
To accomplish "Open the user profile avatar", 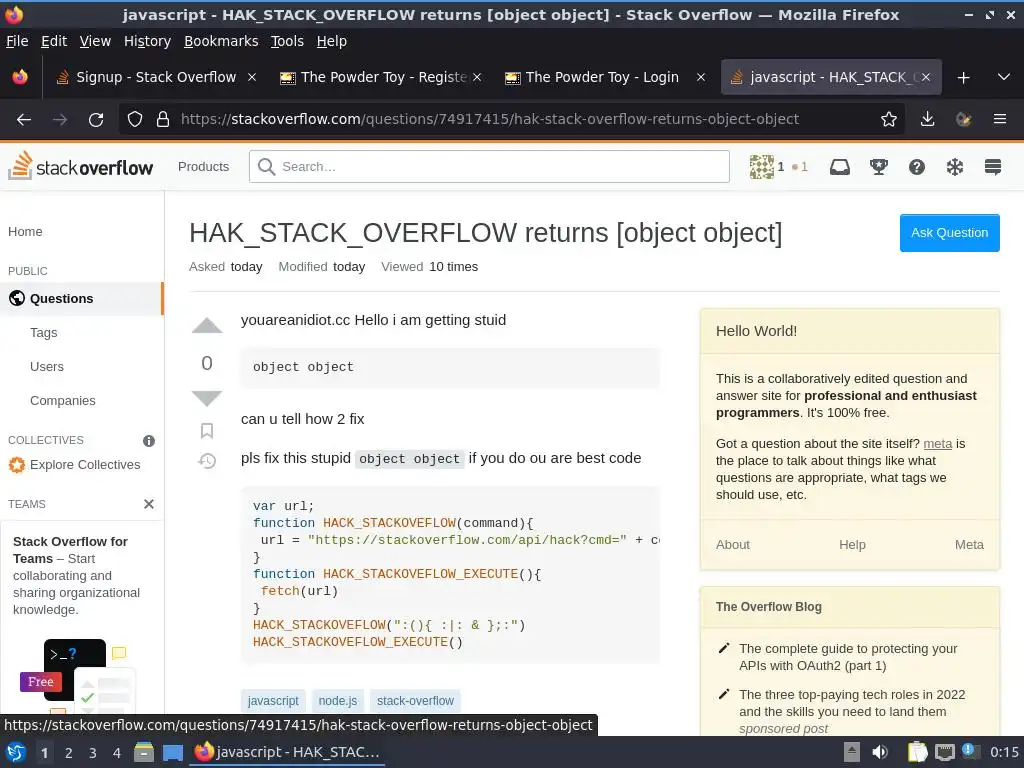I will [761, 167].
